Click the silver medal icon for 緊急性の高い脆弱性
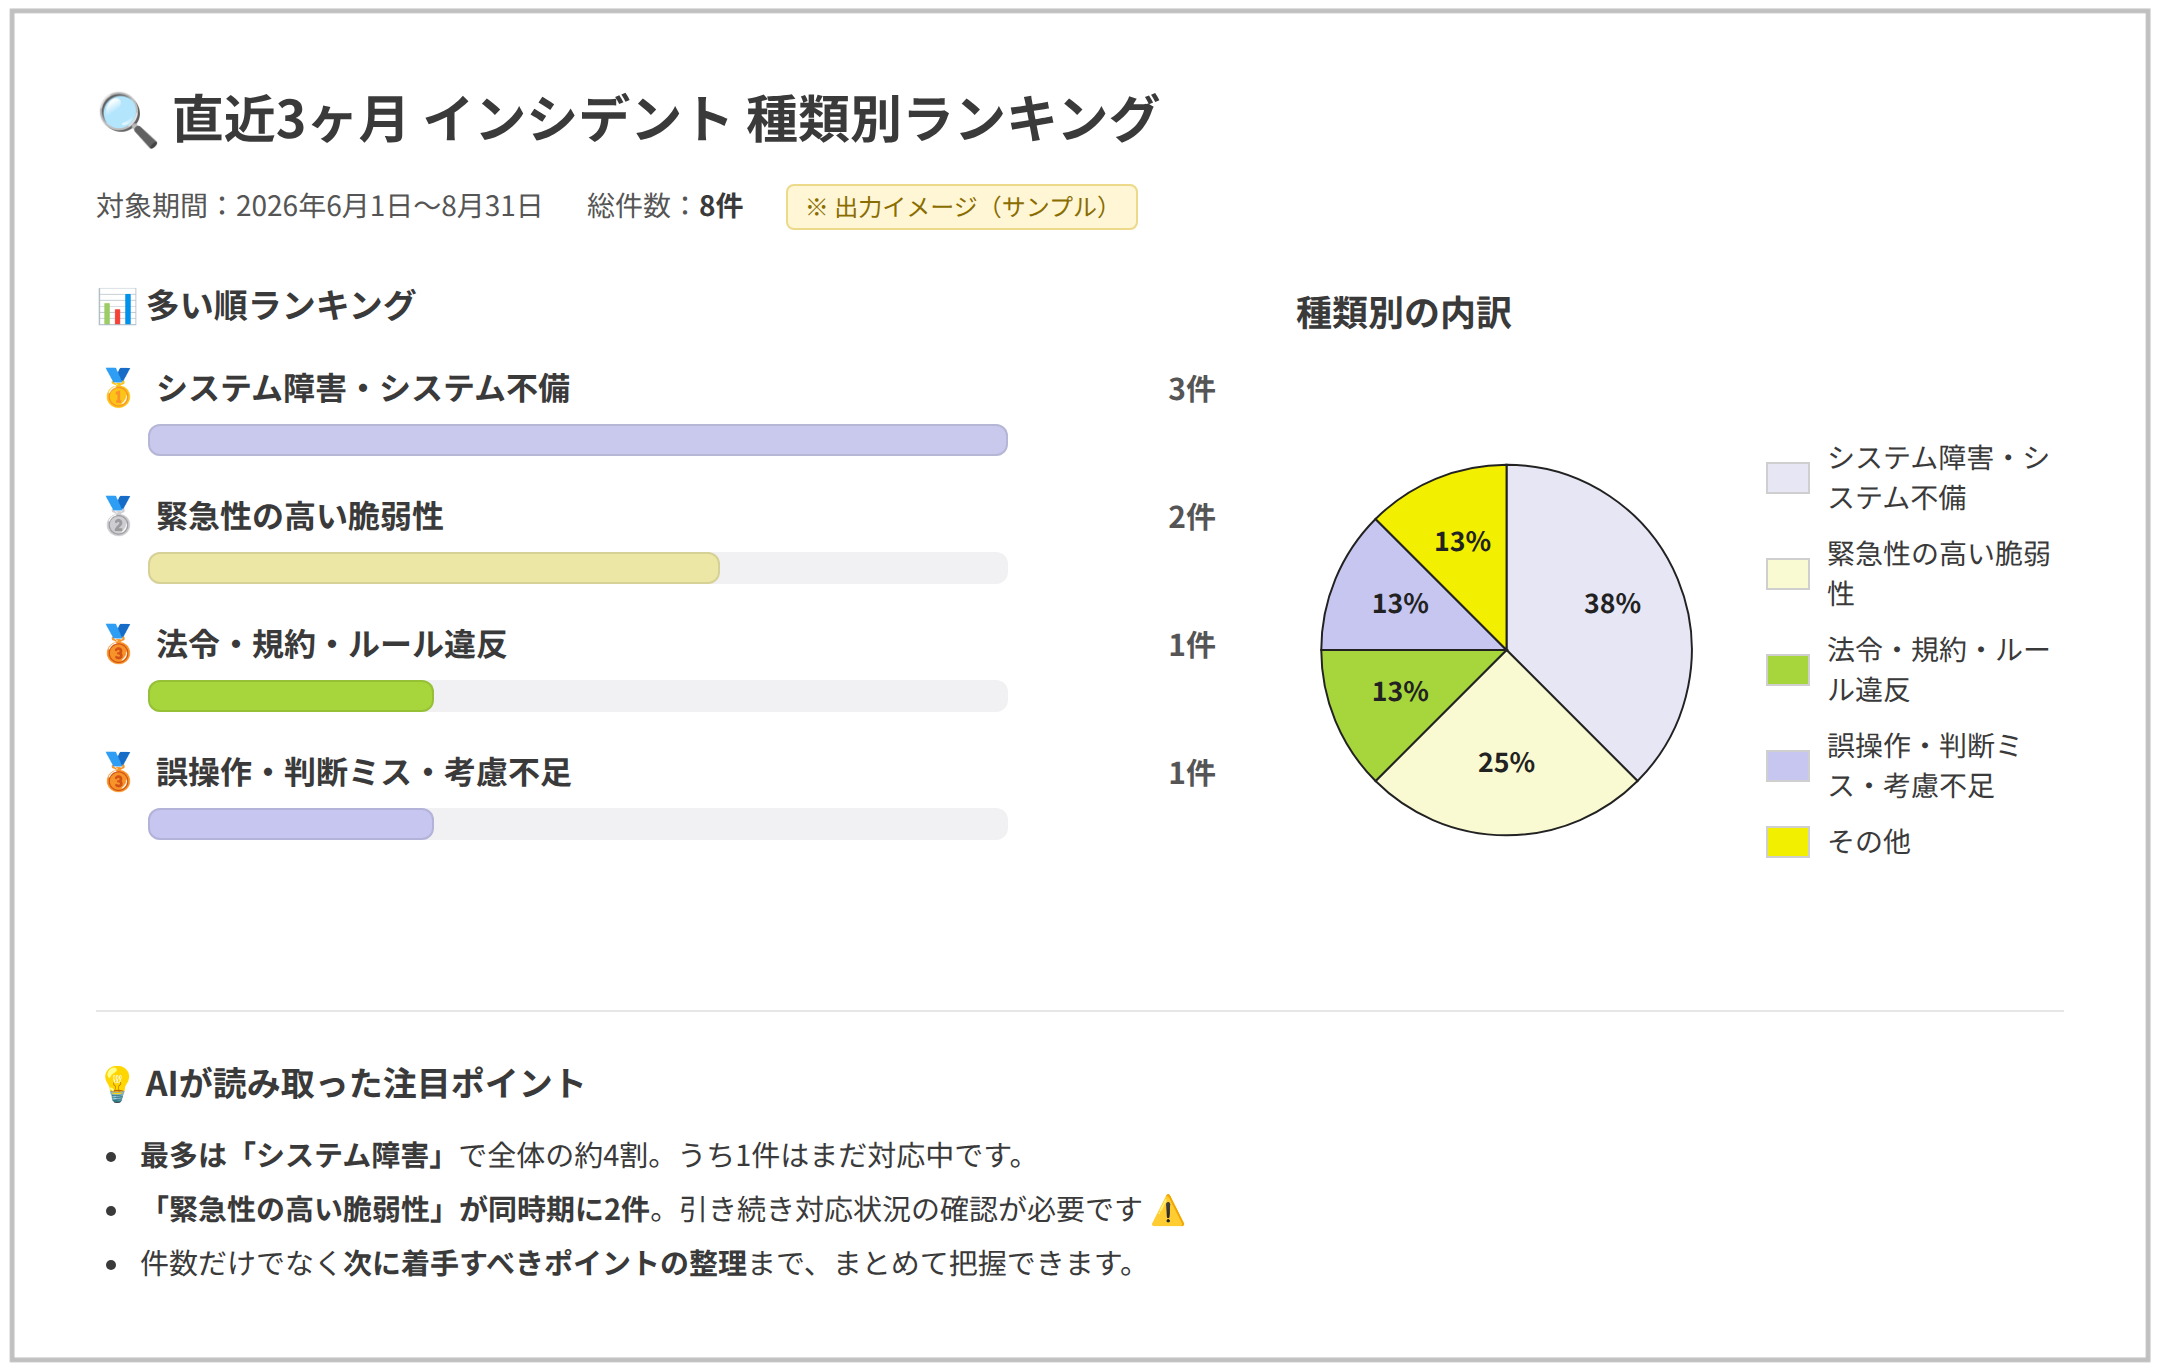 118,516
